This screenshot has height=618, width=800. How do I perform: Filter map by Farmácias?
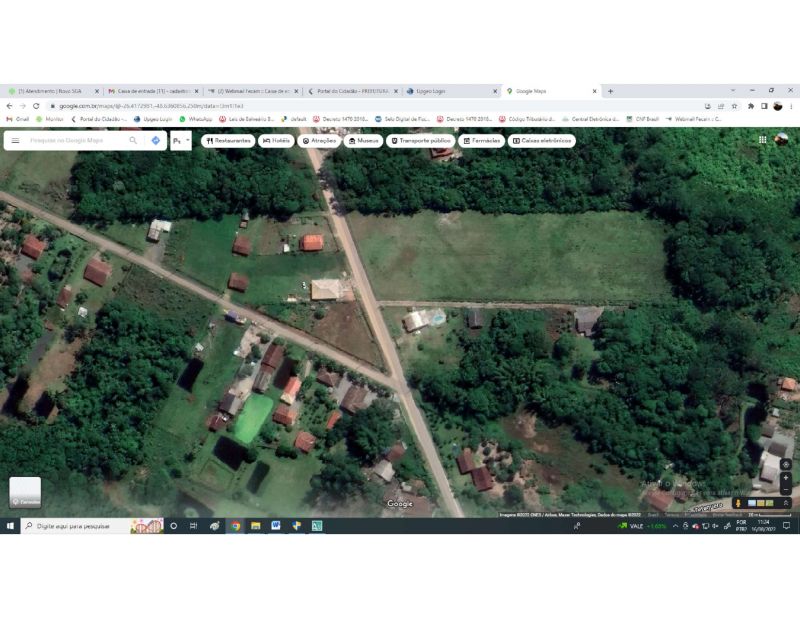(482, 141)
